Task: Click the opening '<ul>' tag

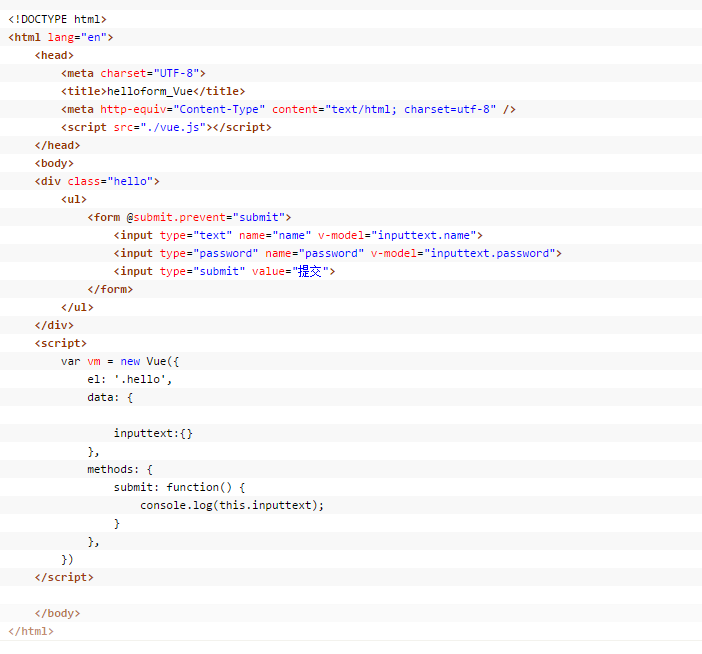Action: [74, 199]
